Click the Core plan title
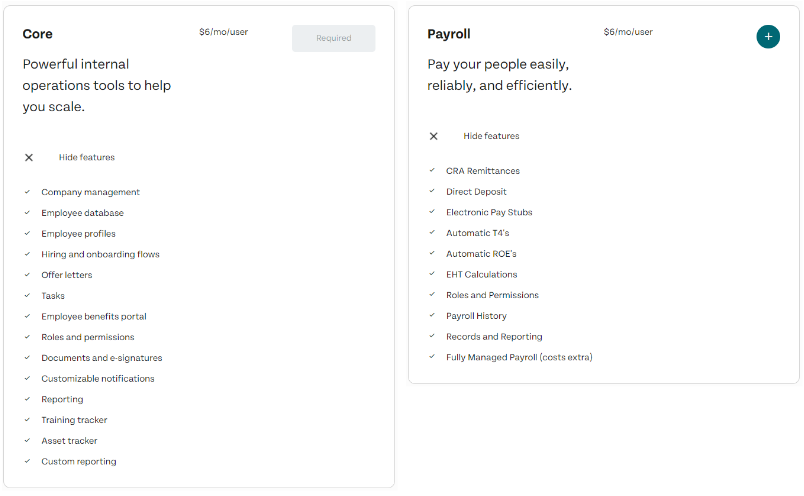The height and width of the screenshot is (496, 804). point(38,35)
